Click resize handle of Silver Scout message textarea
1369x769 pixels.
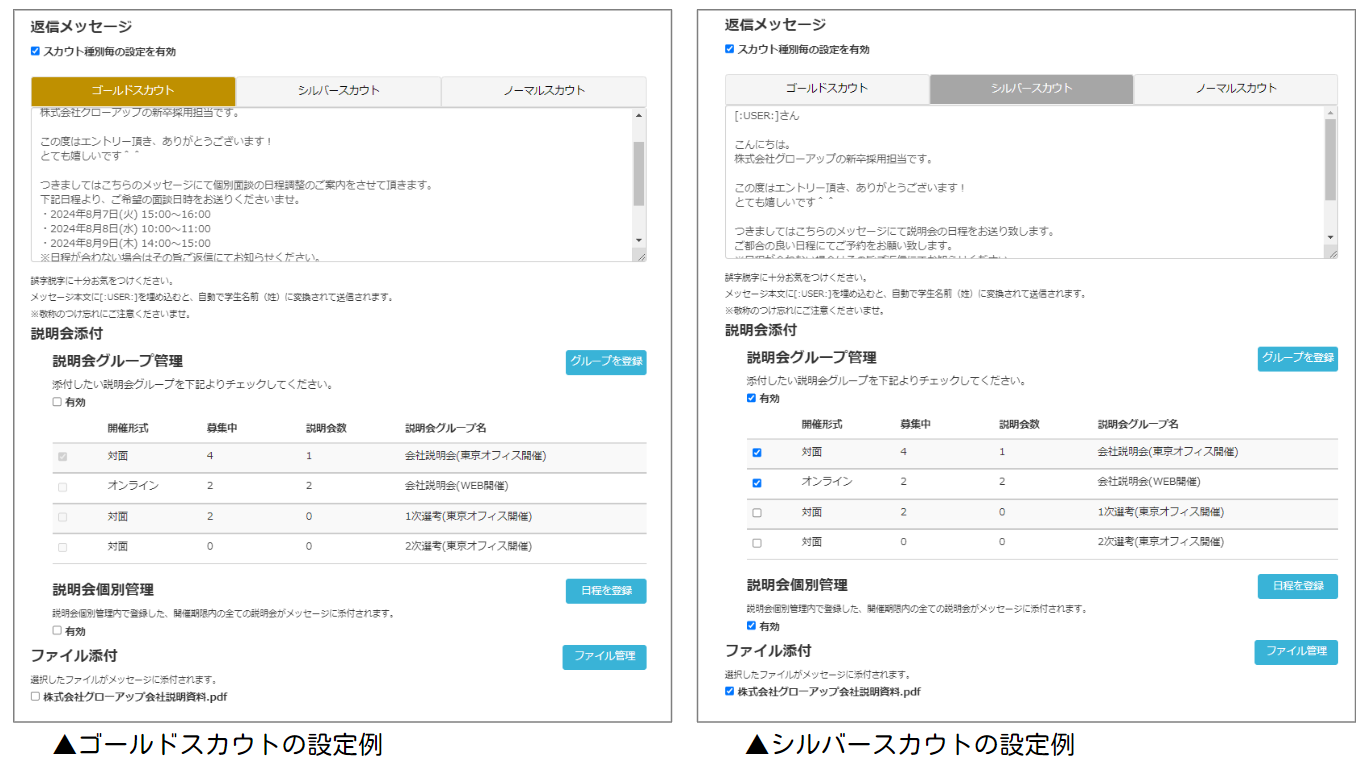[x=1330, y=252]
